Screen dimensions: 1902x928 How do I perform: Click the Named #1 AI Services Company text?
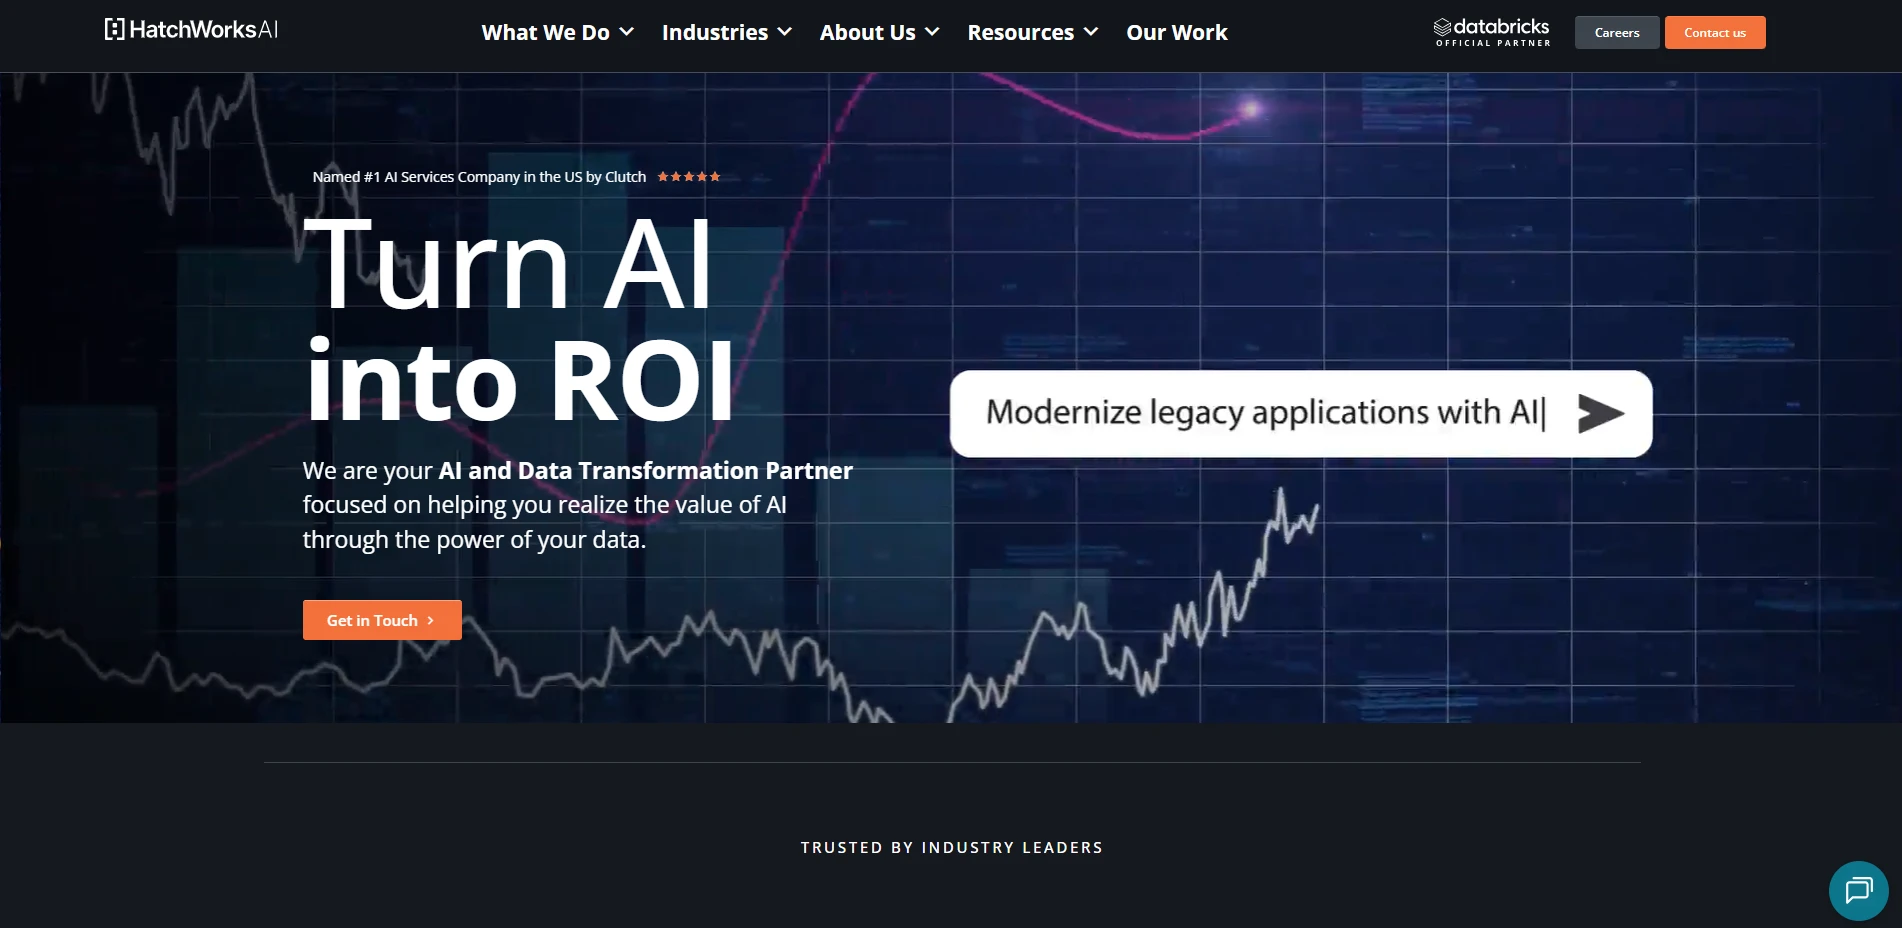click(479, 177)
